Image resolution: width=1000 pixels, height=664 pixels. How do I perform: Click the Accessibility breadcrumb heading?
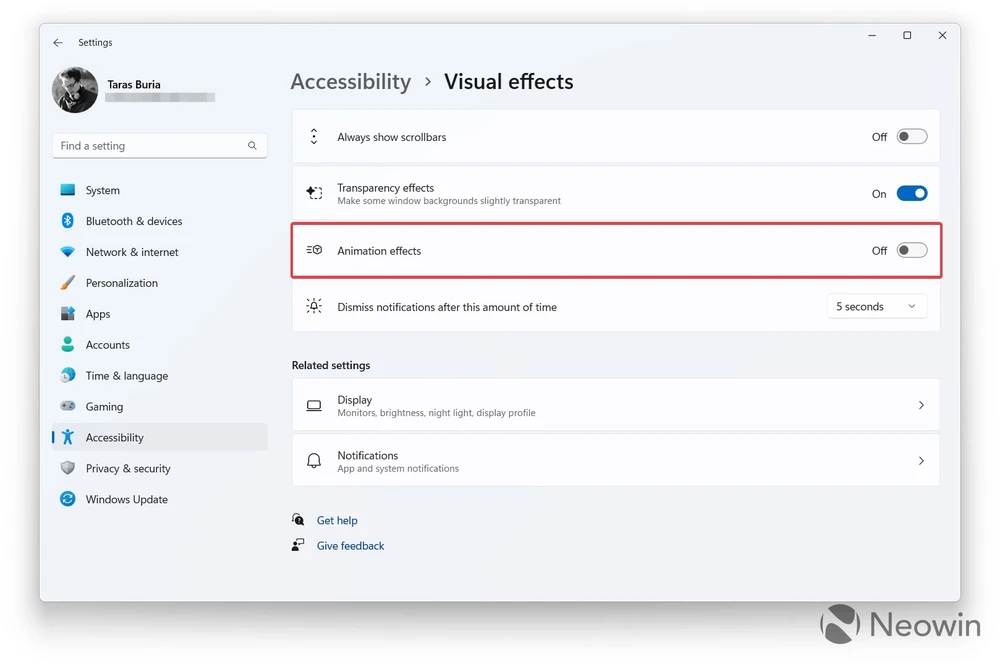tap(350, 82)
